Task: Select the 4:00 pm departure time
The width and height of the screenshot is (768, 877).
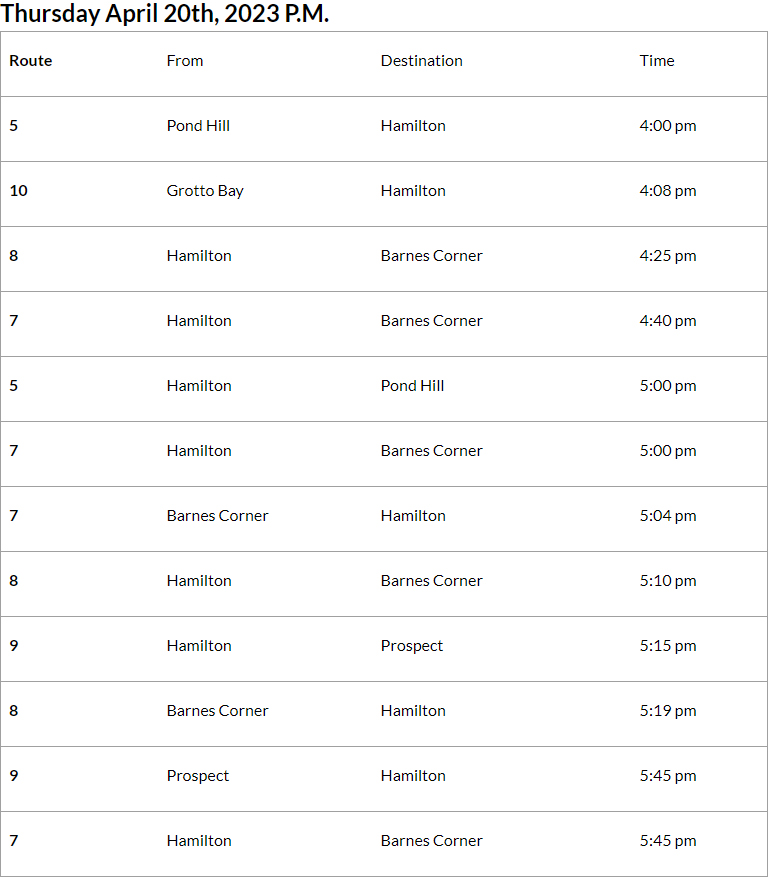Action: 668,126
